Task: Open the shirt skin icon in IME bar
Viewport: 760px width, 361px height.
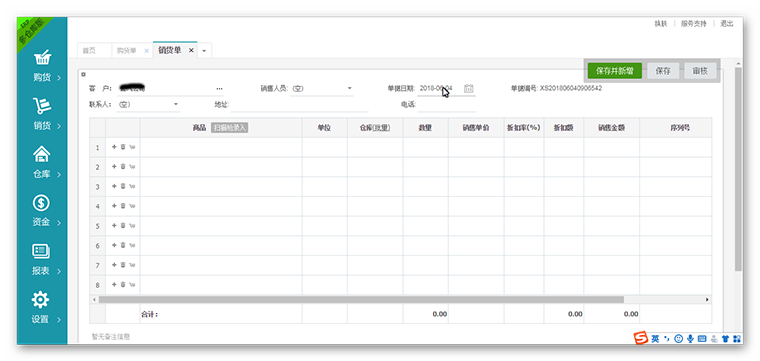Action: (726, 339)
